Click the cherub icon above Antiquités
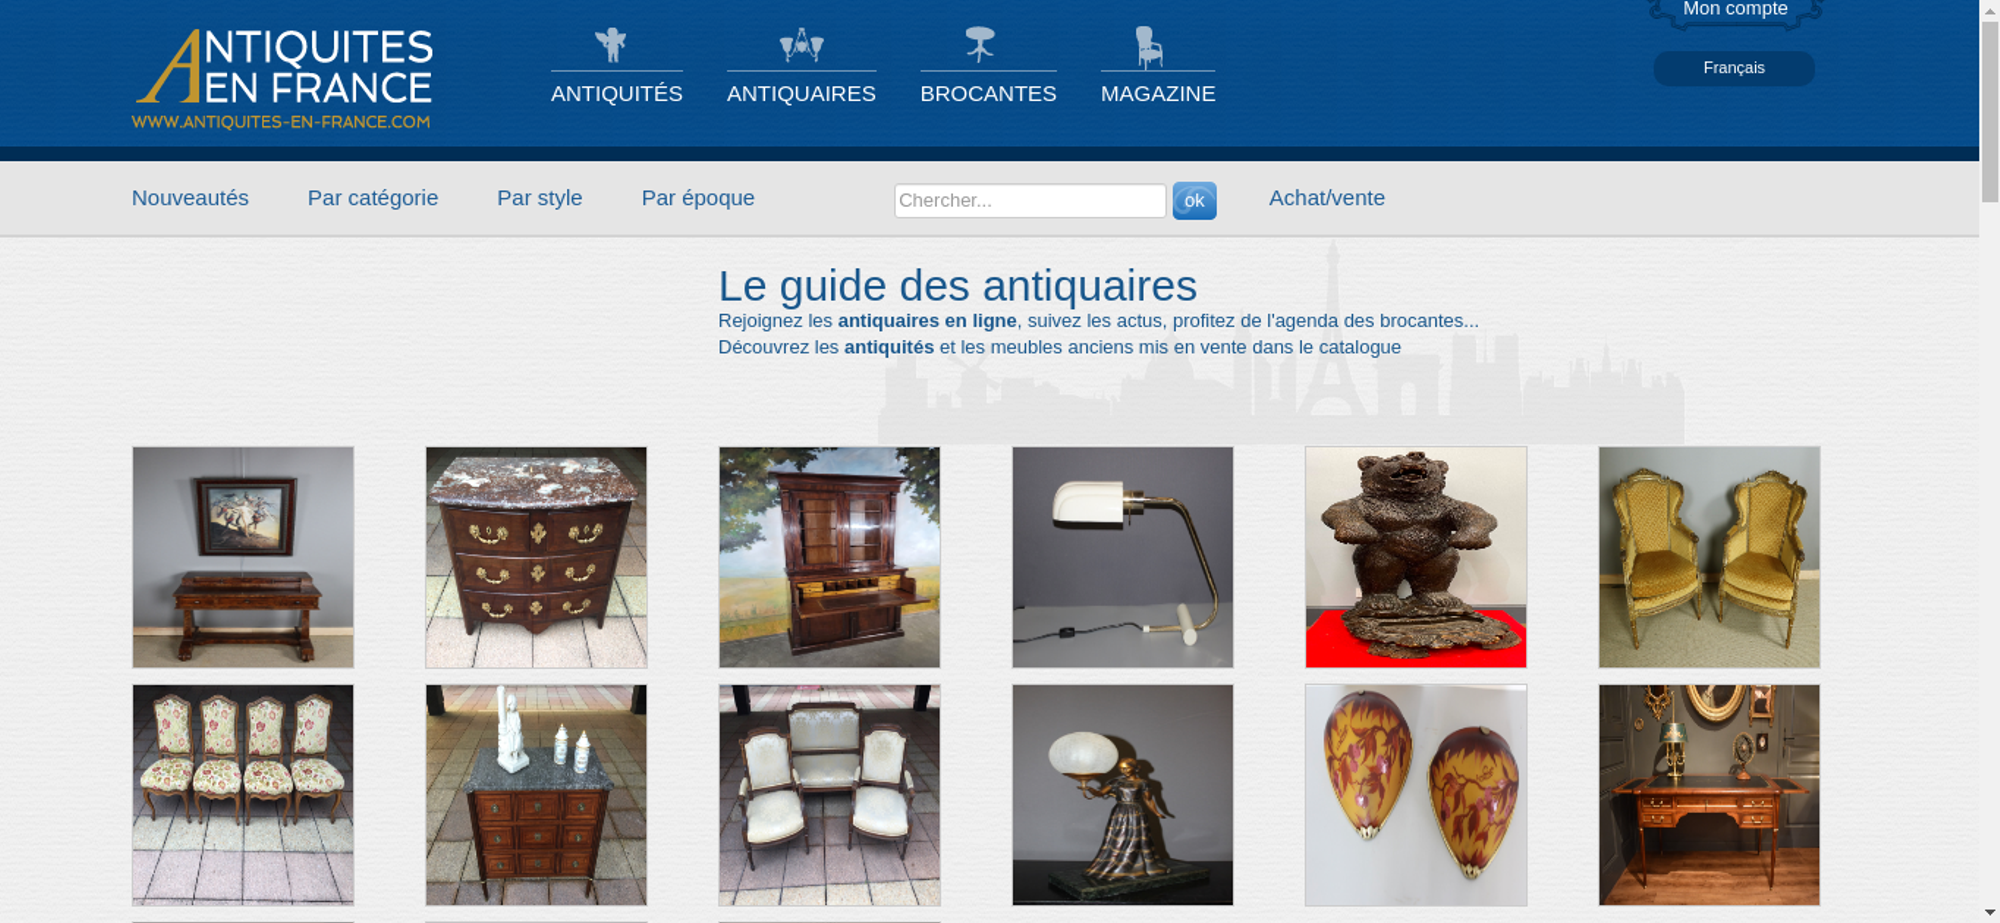Viewport: 2000px width, 923px height. point(611,45)
